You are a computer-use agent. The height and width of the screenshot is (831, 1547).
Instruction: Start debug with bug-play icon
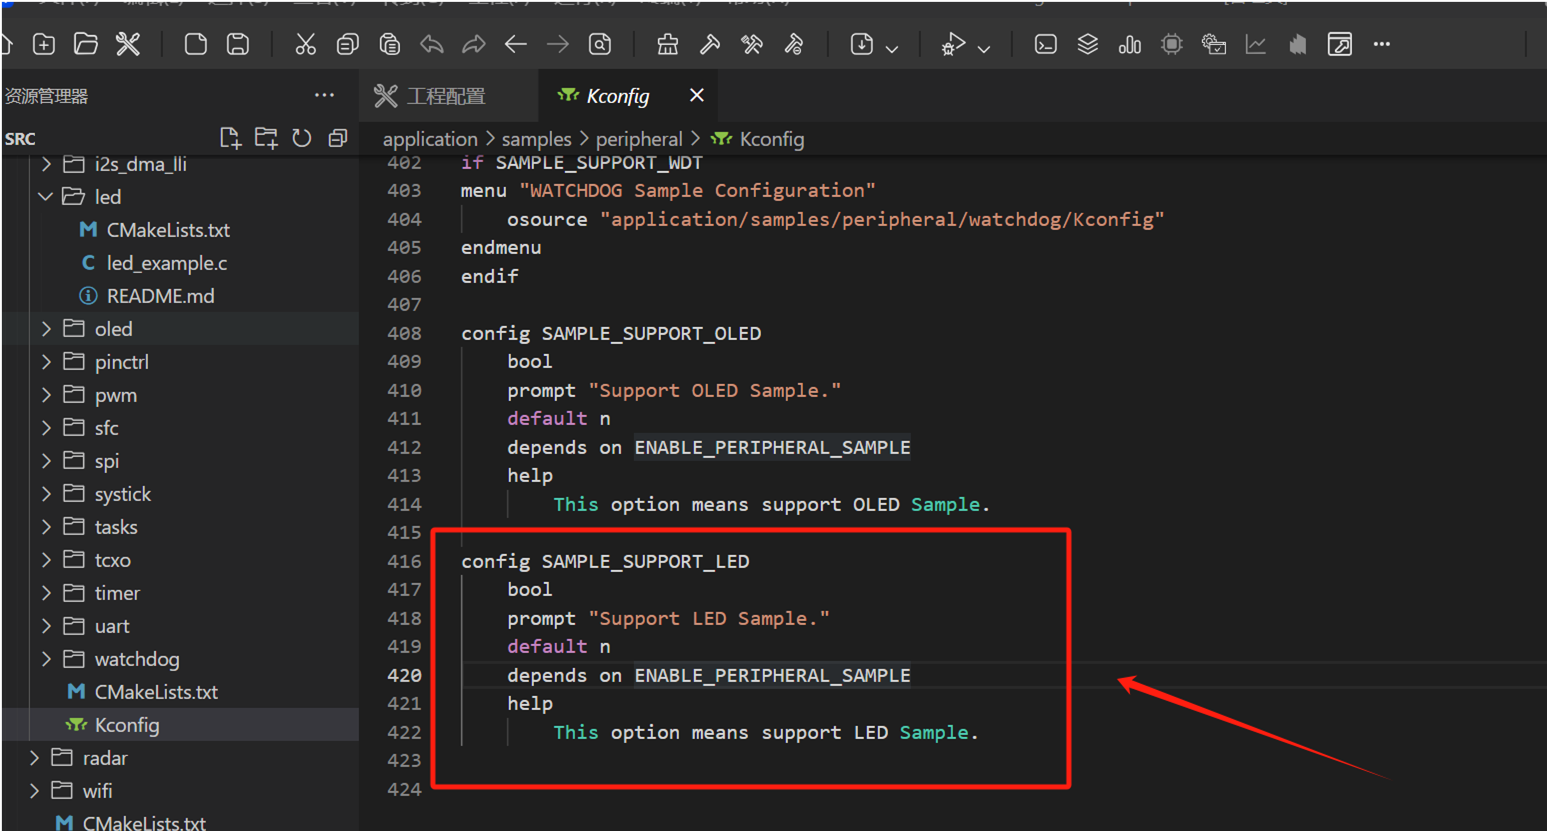click(953, 44)
